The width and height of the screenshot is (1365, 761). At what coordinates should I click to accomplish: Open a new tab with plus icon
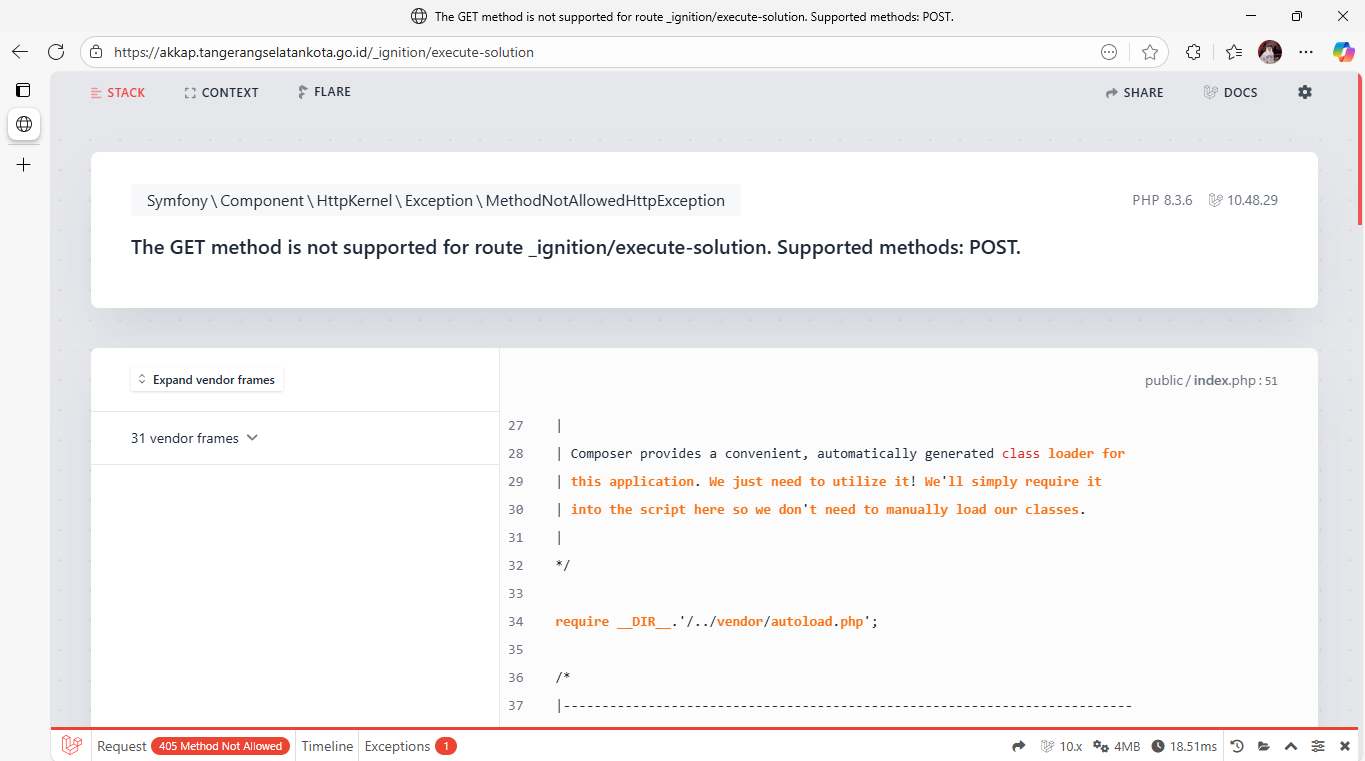click(24, 164)
